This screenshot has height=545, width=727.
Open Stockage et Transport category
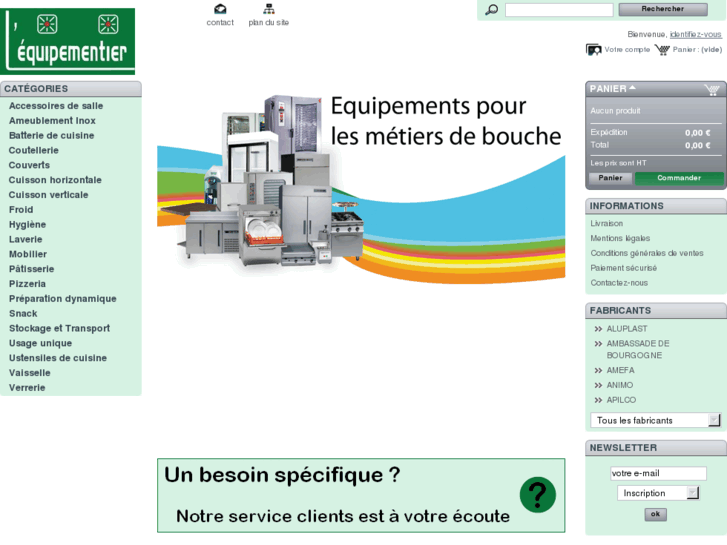(x=59, y=328)
